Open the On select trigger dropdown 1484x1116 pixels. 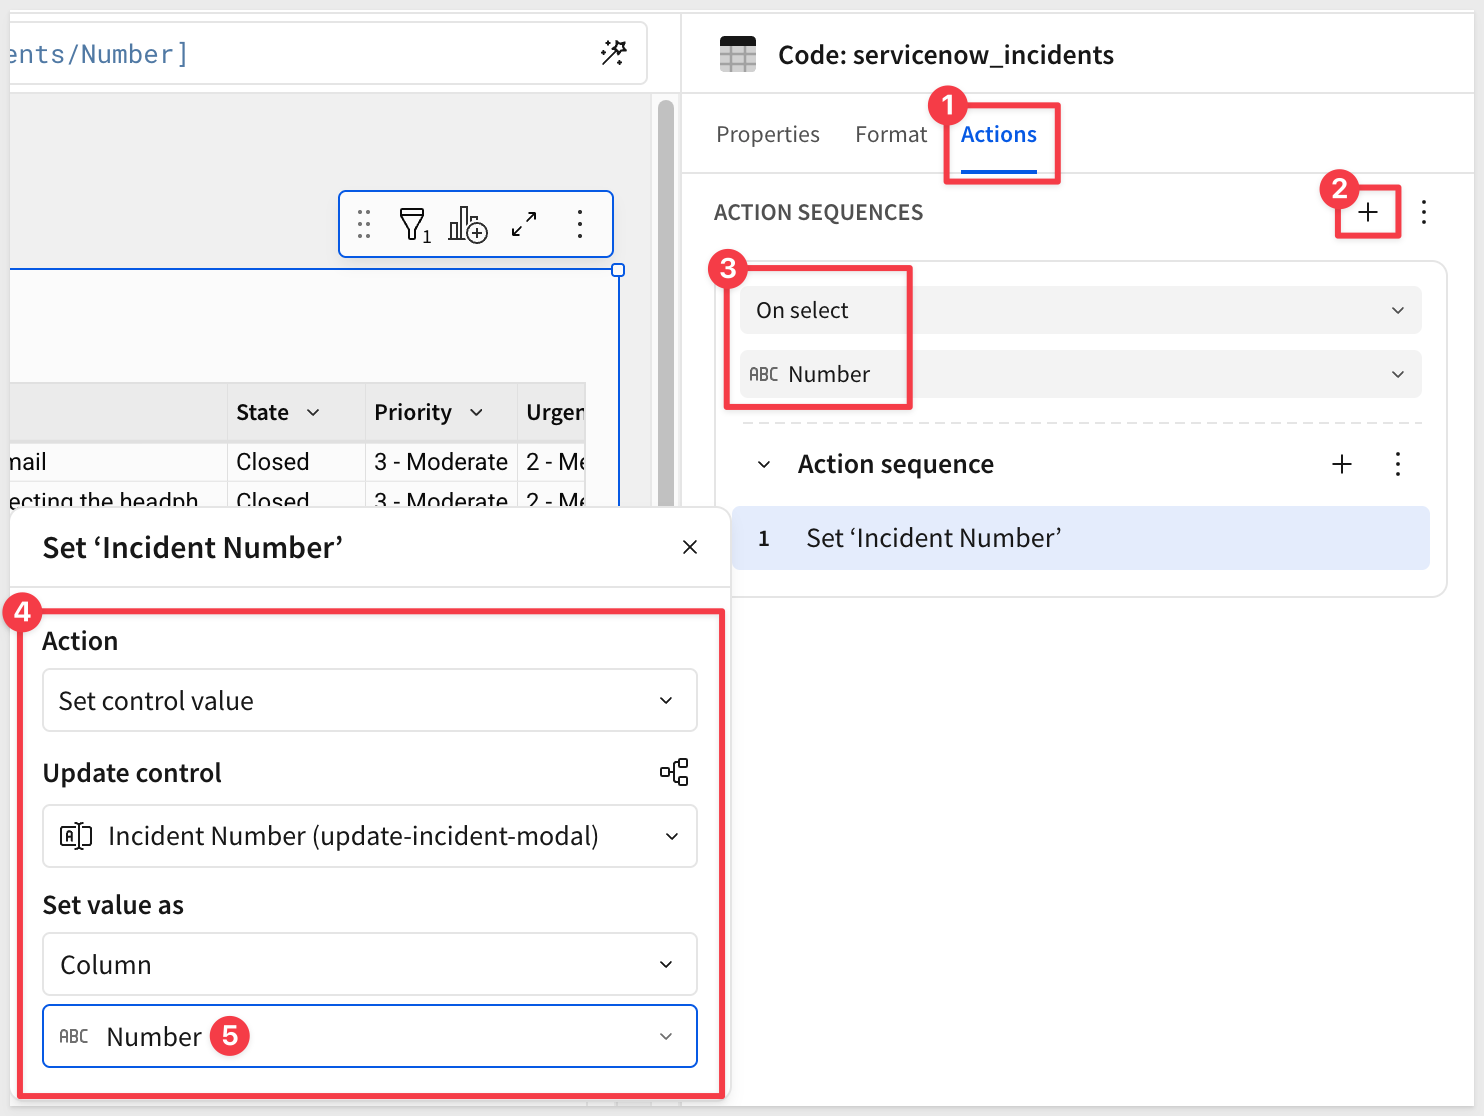click(x=1080, y=310)
